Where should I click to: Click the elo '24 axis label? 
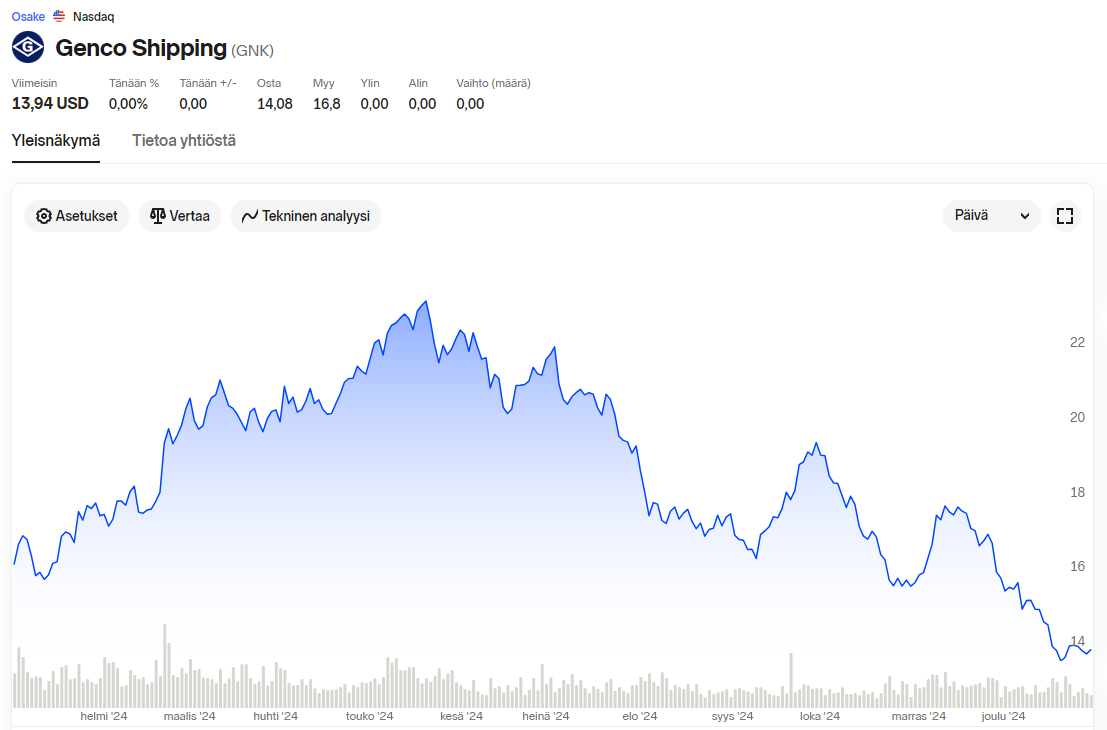(640, 716)
